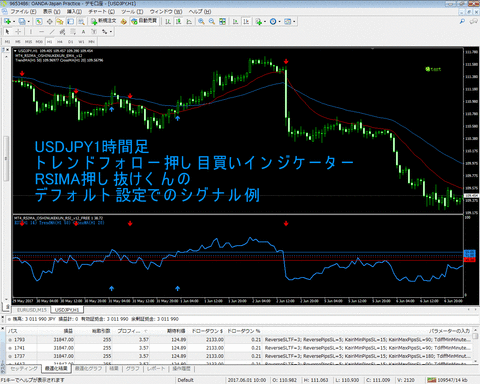
Task: Sort results by ドローダウン $ column header
Action: [x=207, y=331]
